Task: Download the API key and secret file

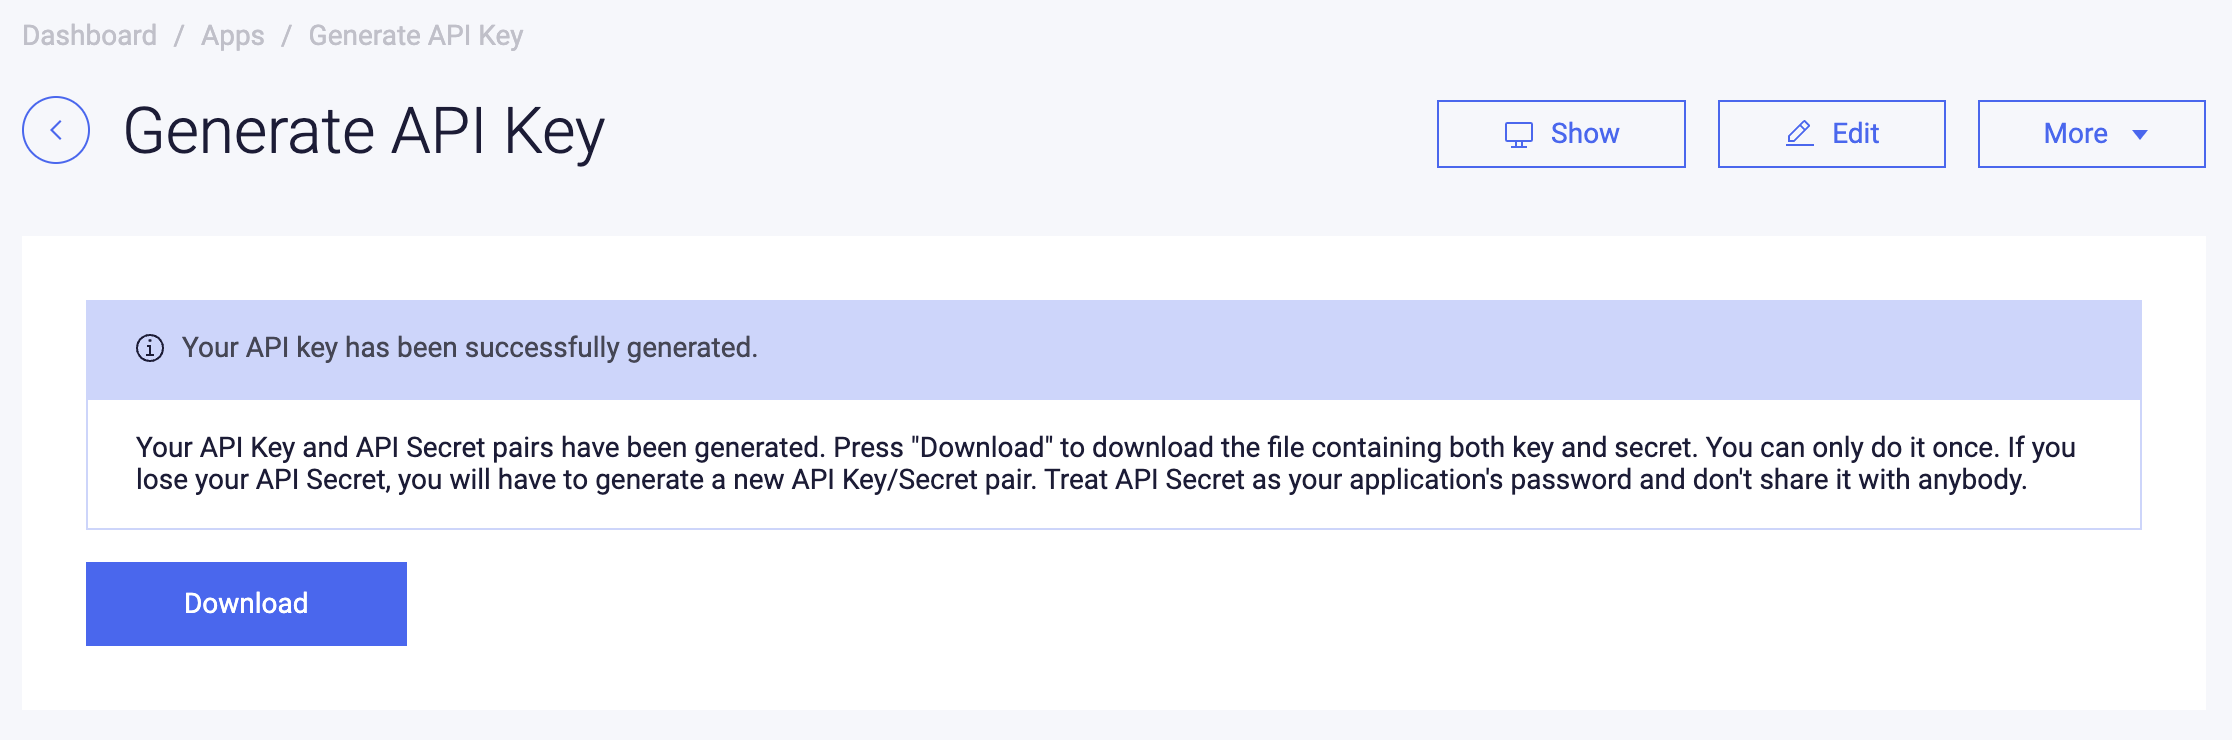Action: click(x=246, y=604)
